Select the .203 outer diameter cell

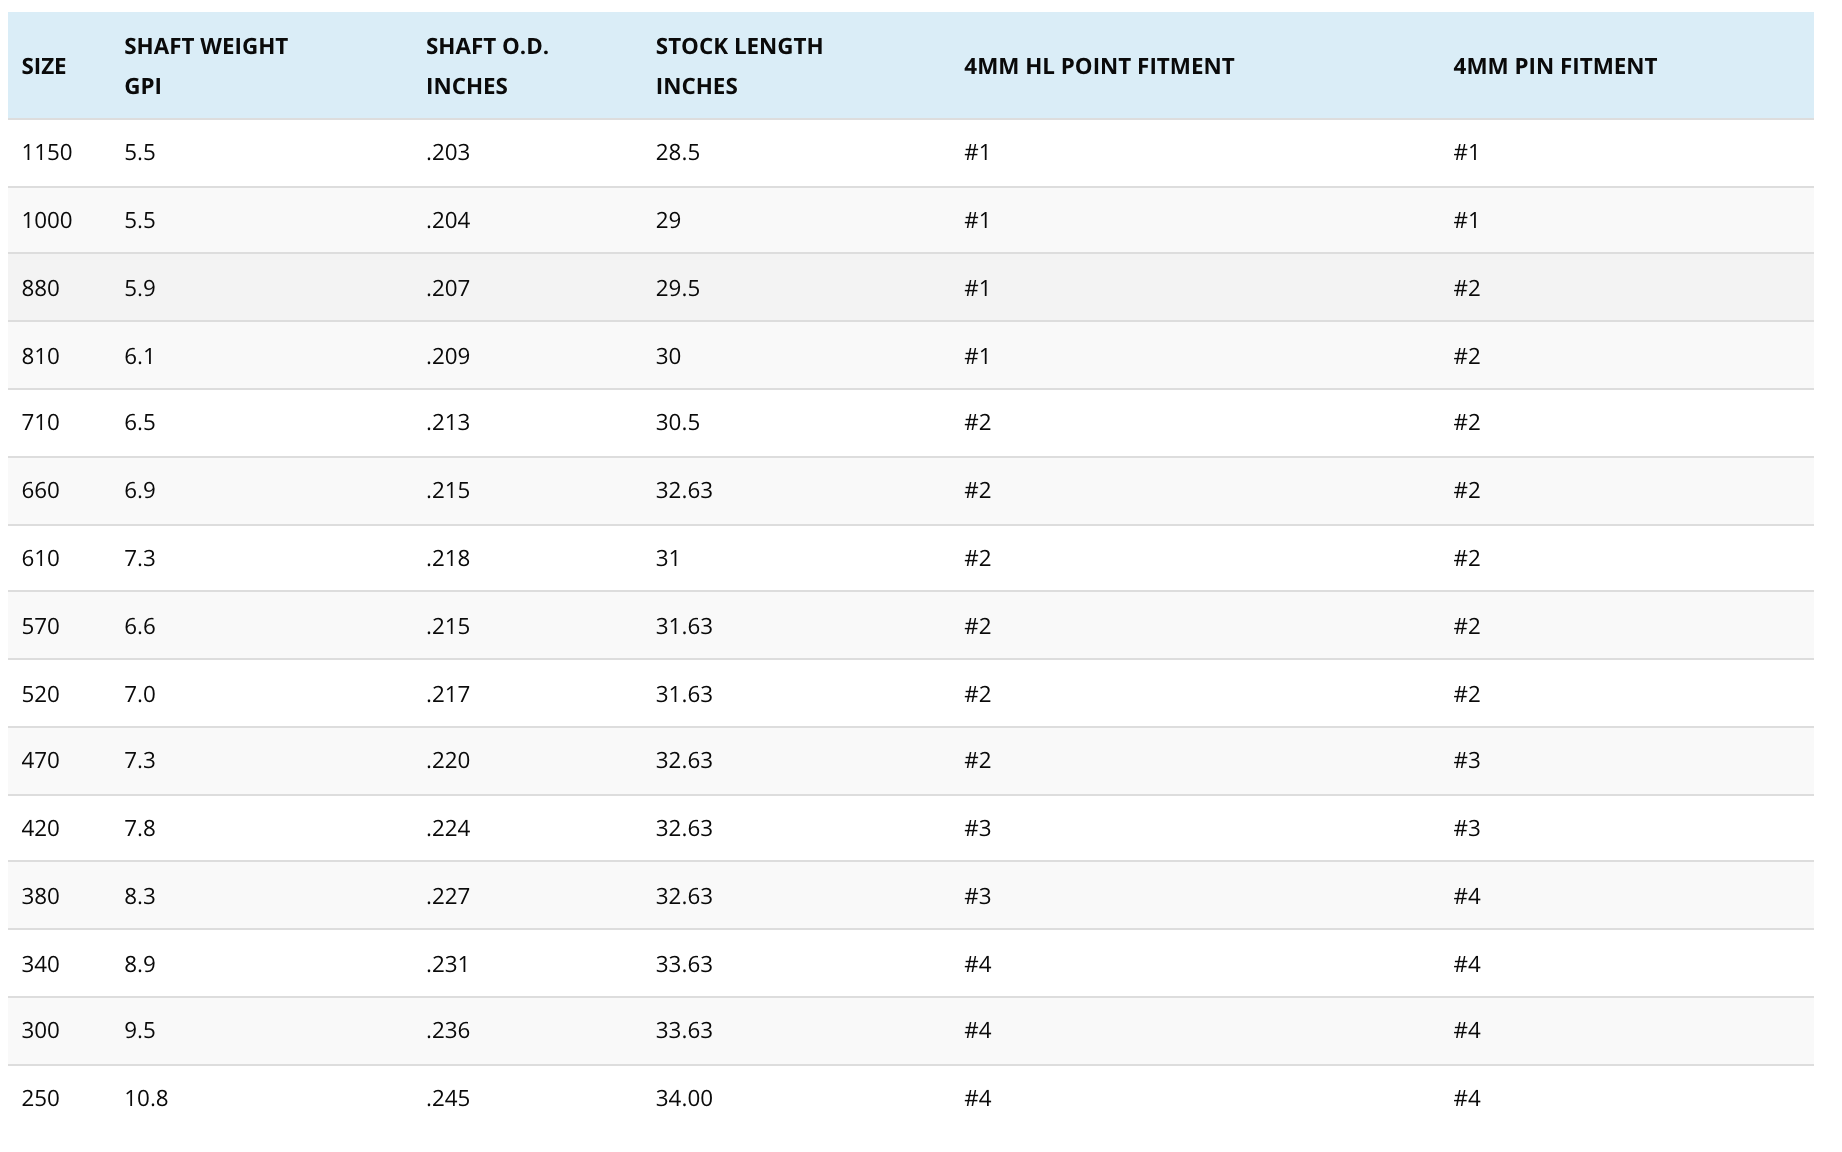tap(448, 152)
